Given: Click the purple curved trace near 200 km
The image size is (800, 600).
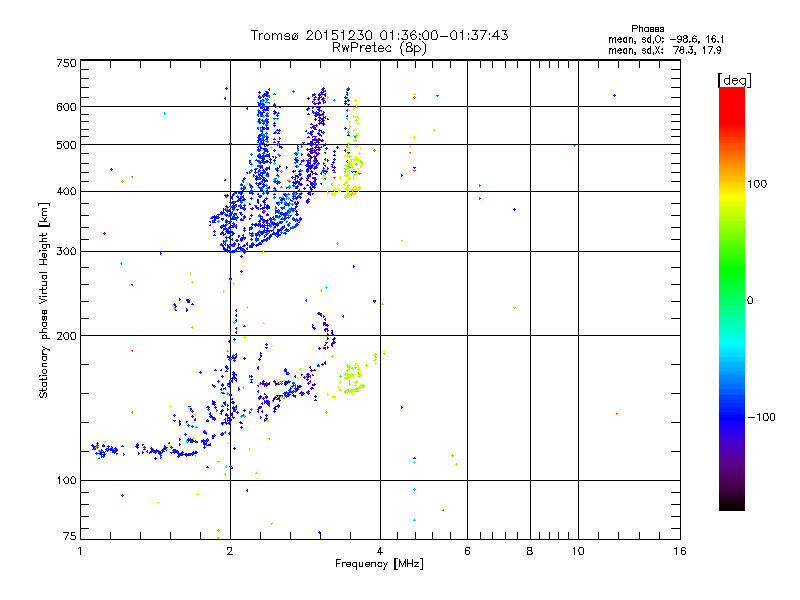Looking at the screenshot, I should click(x=326, y=332).
